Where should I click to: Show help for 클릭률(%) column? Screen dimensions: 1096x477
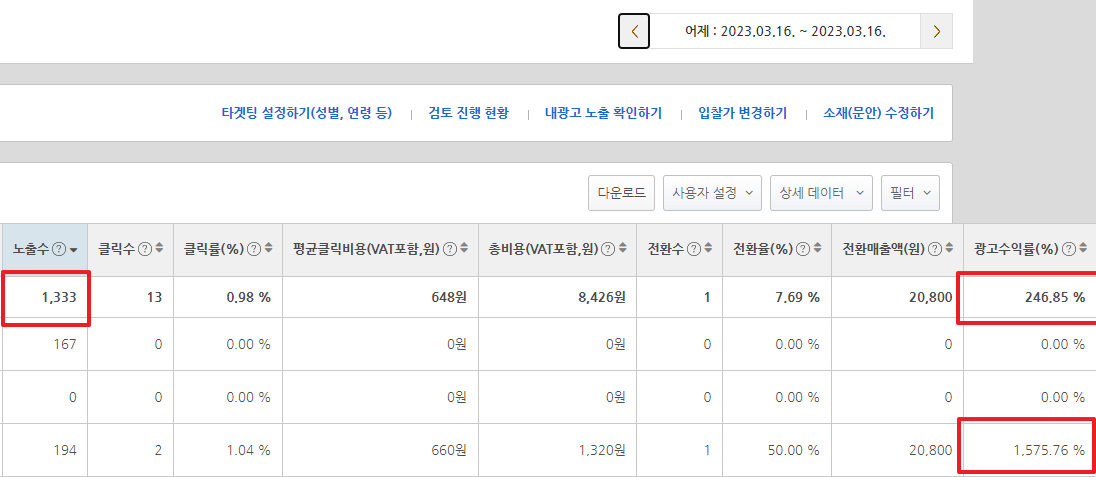pyautogui.click(x=254, y=248)
